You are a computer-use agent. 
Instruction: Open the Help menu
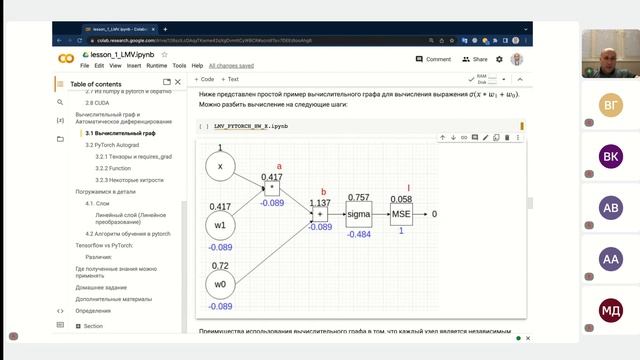tap(197, 66)
